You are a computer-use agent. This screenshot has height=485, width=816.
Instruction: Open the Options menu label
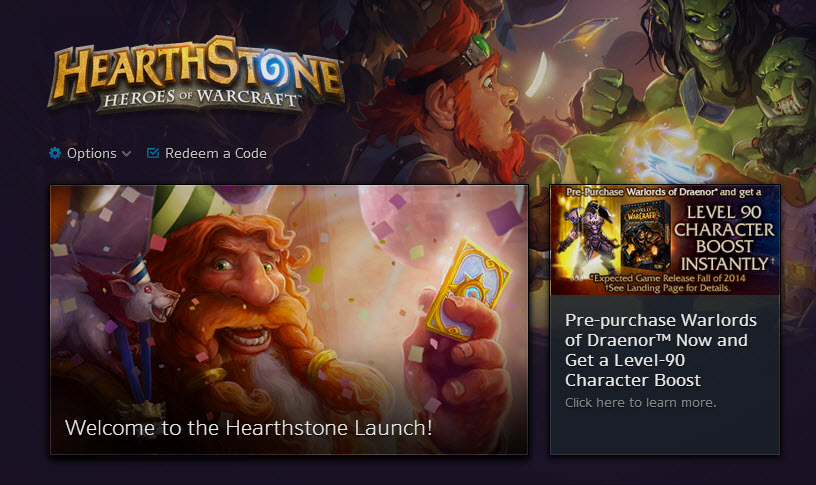click(92, 153)
